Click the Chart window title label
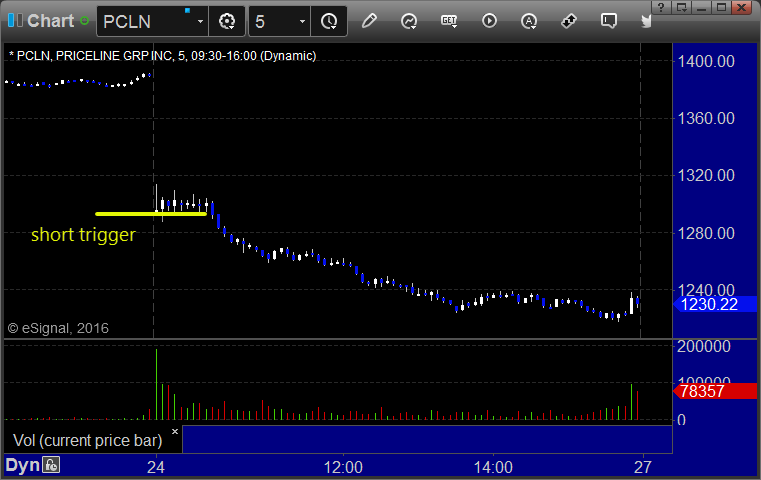This screenshot has width=761, height=480. pos(50,21)
